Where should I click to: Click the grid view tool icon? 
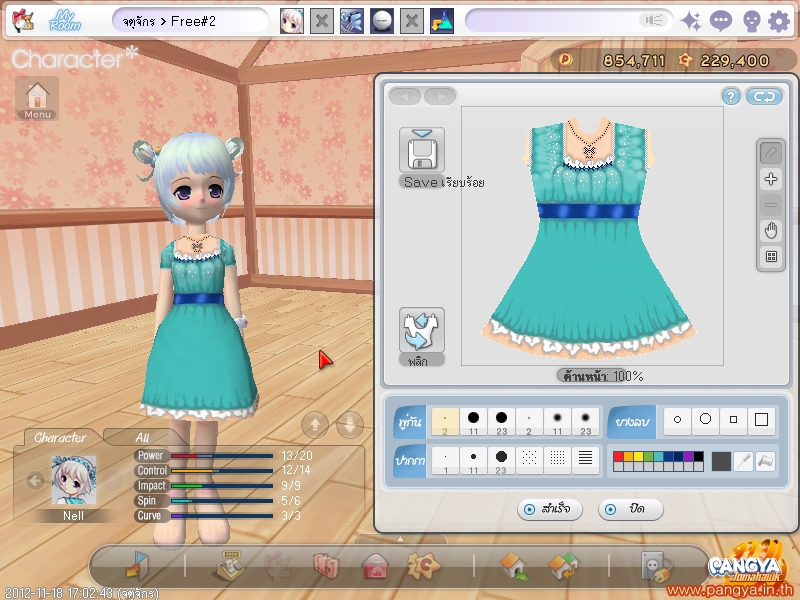(770, 257)
